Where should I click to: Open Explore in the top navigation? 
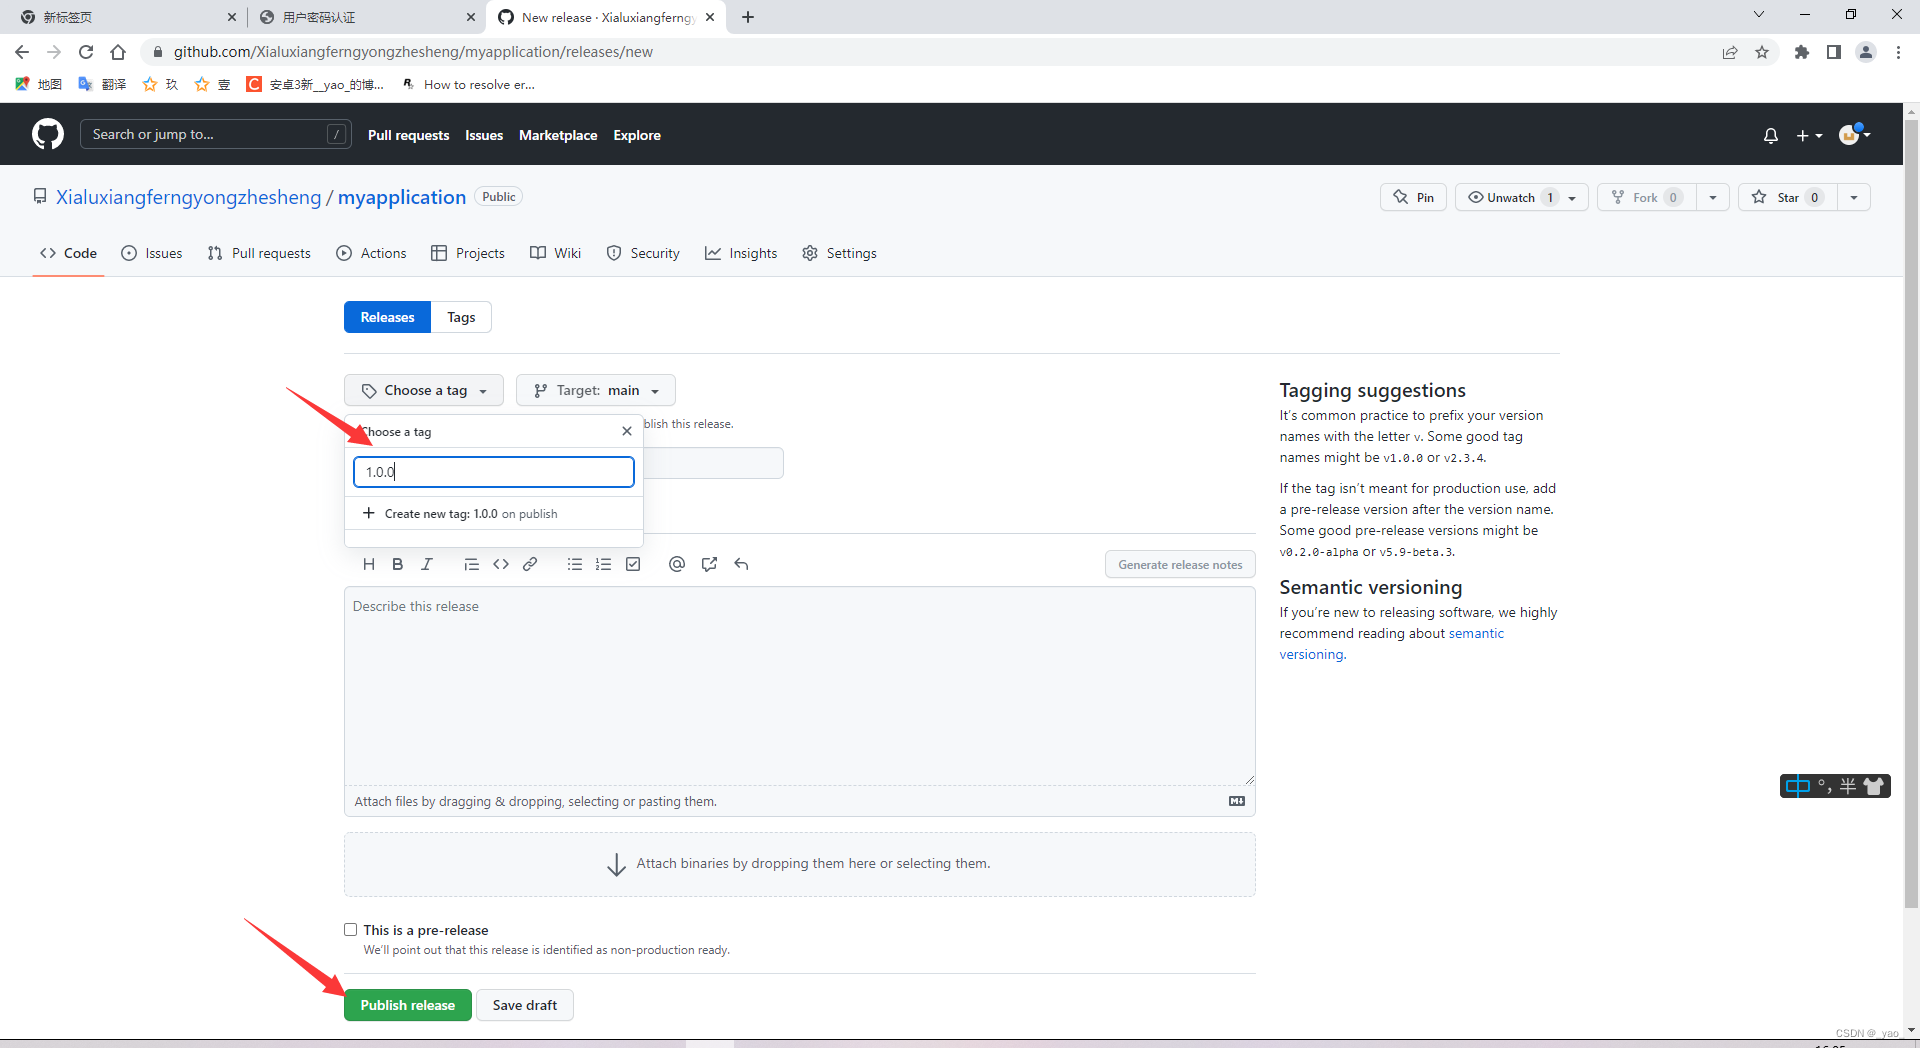click(637, 135)
